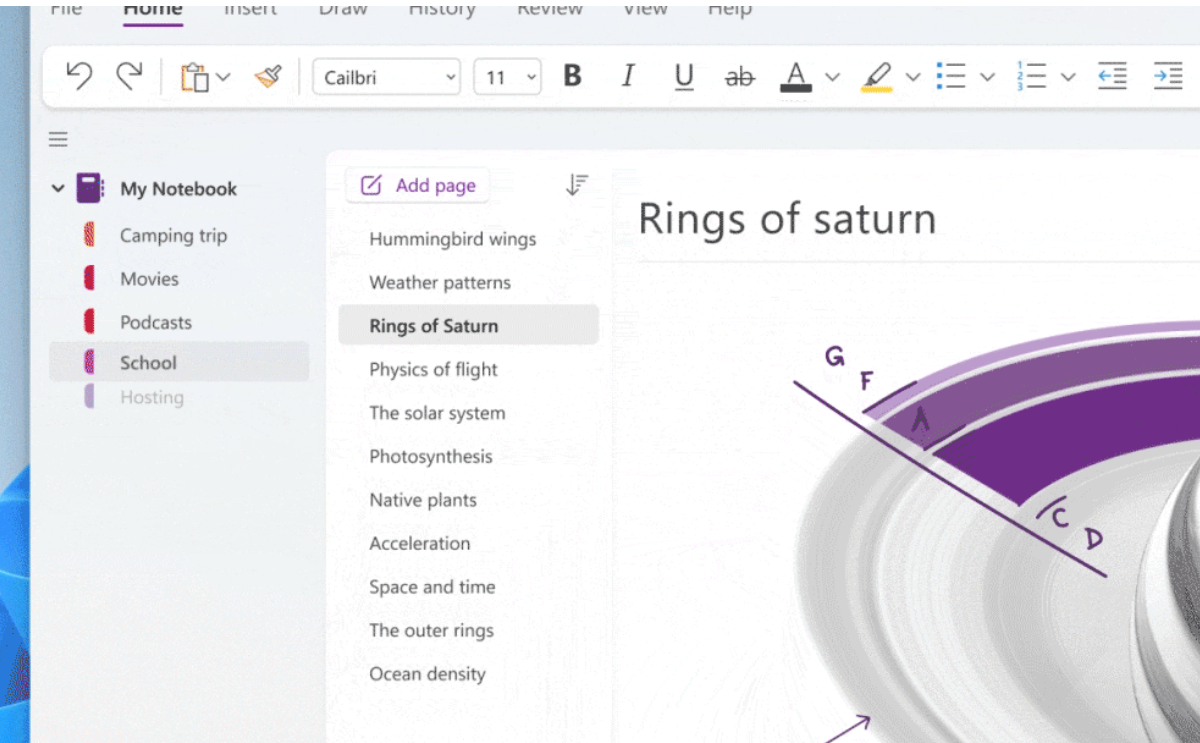This screenshot has width=1200, height=743.
Task: Insert a bulleted list
Action: tap(951, 76)
